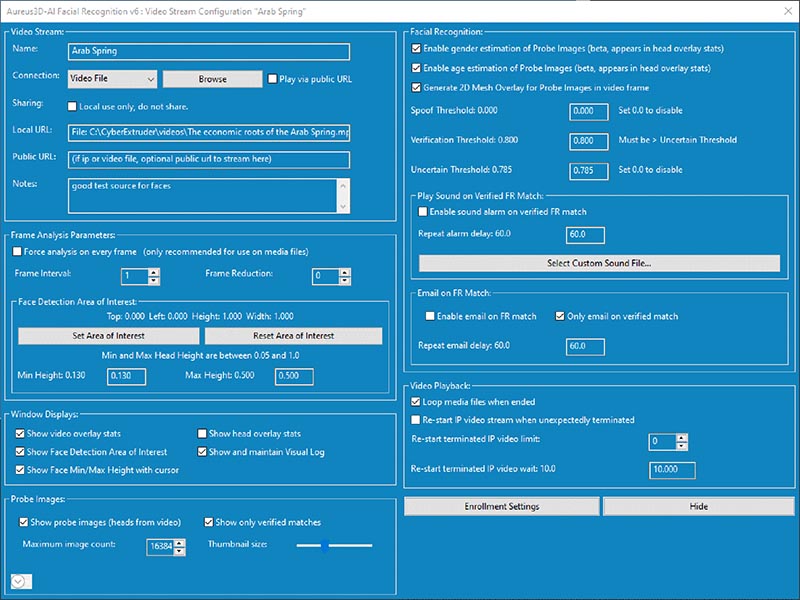The height and width of the screenshot is (600, 800).
Task: Click Select Custom Sound File button
Action: coord(599,263)
